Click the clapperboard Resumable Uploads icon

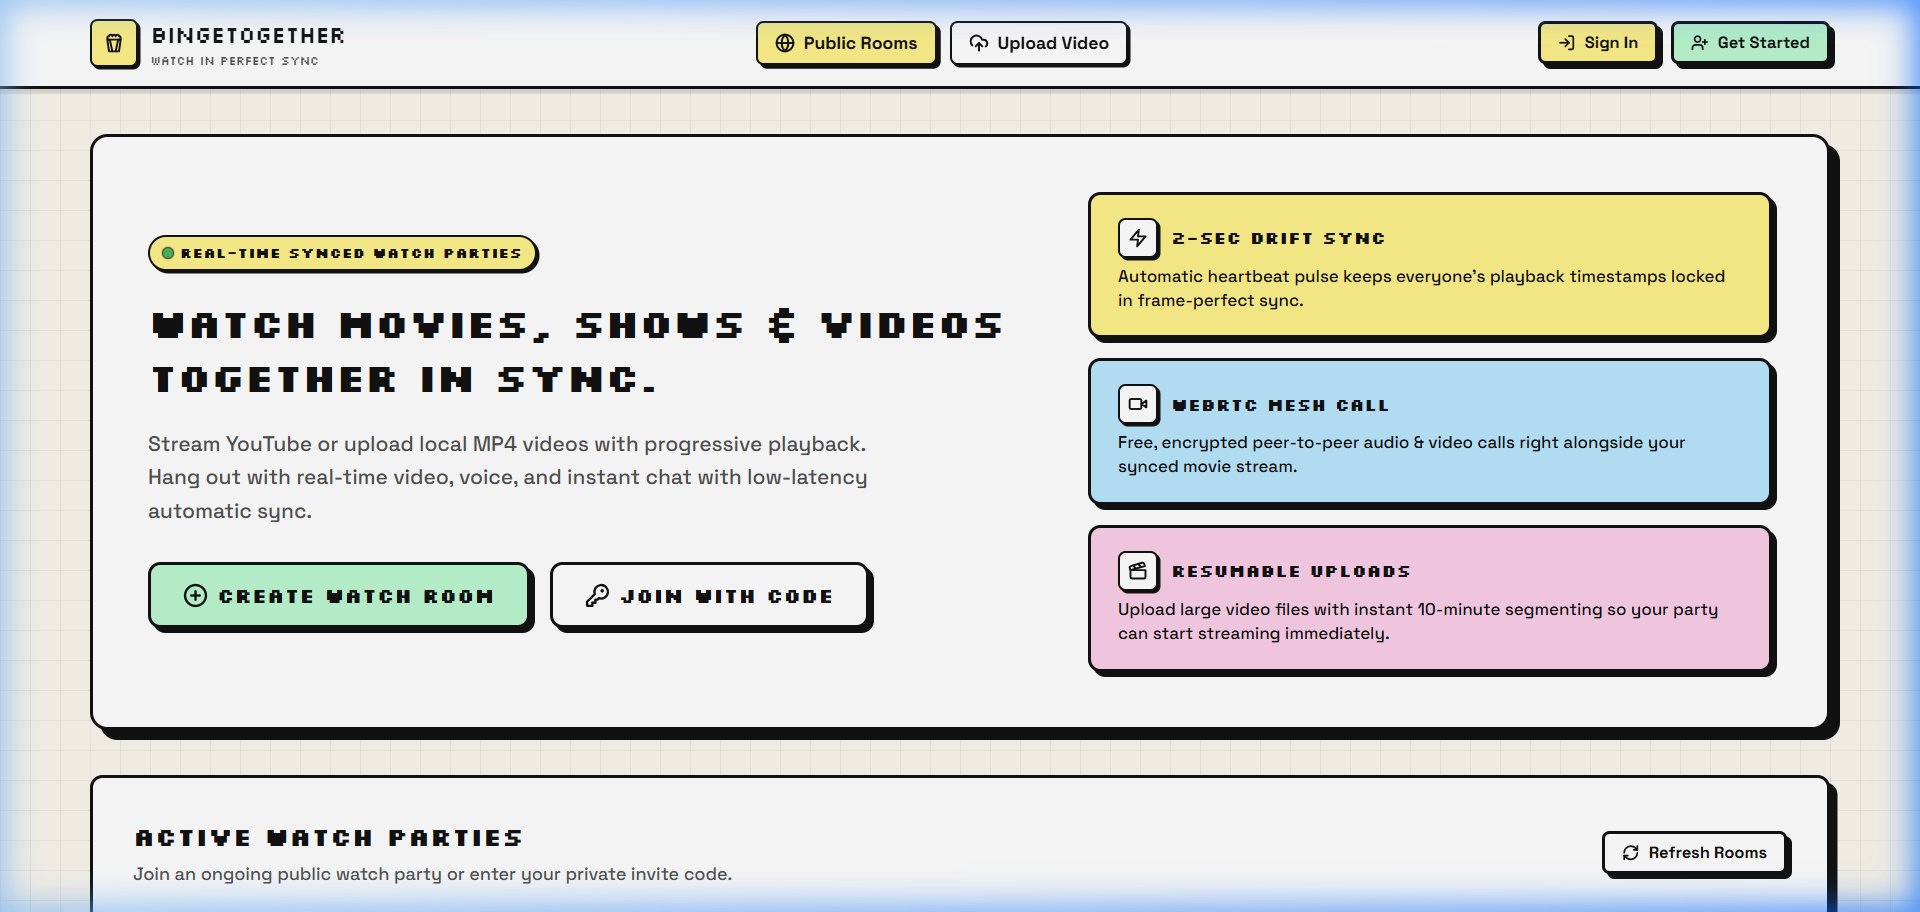click(1138, 571)
